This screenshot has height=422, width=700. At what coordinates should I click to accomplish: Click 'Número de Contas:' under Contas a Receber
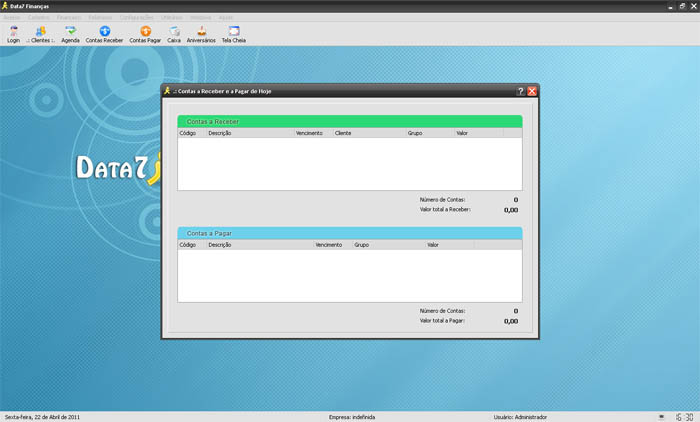[x=442, y=200]
